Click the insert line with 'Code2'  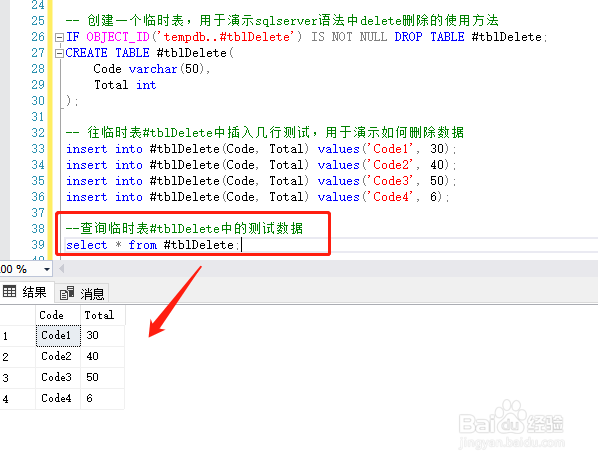(261, 165)
